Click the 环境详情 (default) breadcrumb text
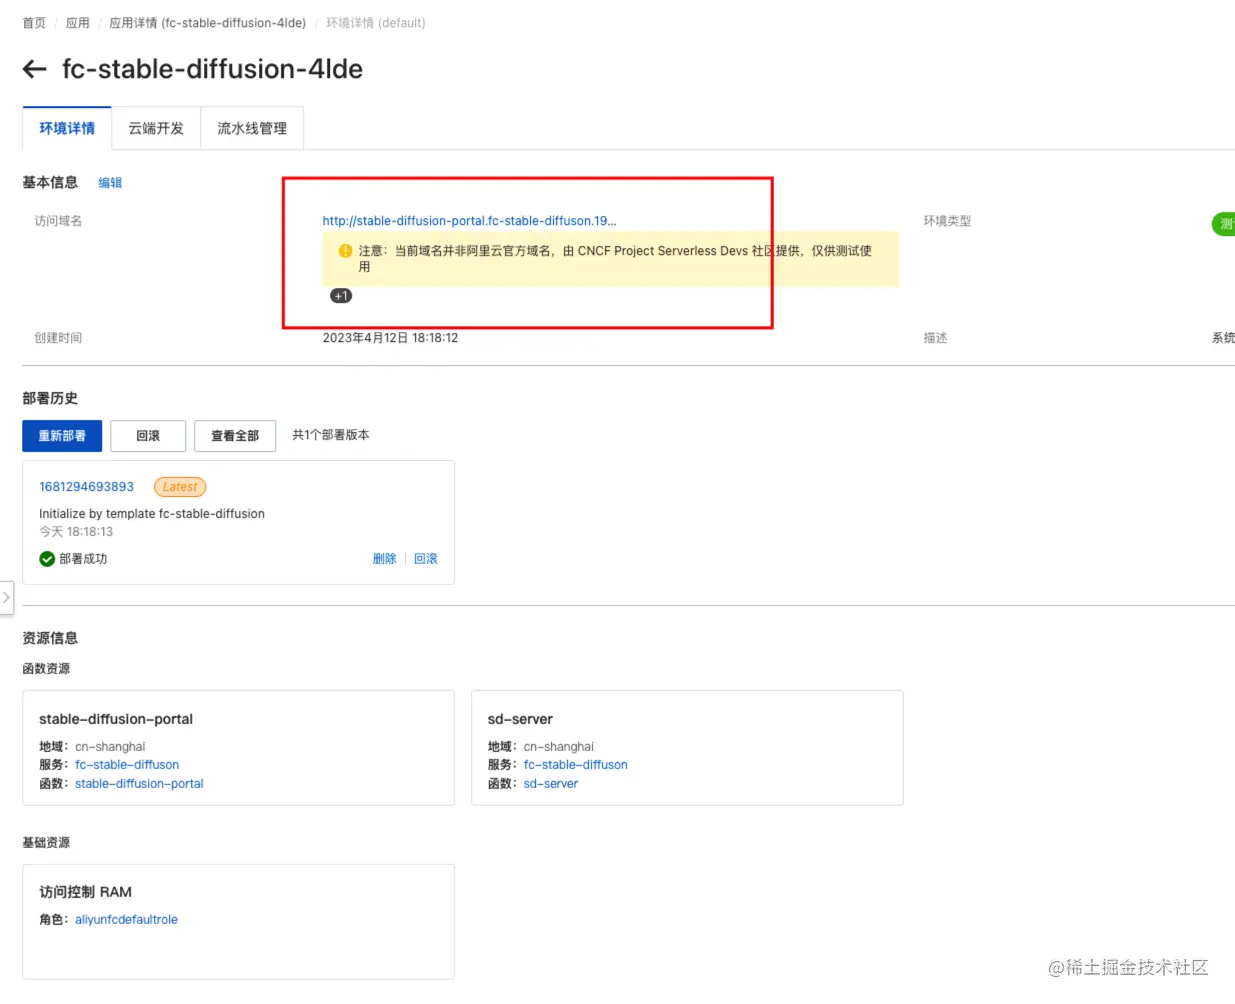This screenshot has width=1235, height=1004. (x=376, y=23)
